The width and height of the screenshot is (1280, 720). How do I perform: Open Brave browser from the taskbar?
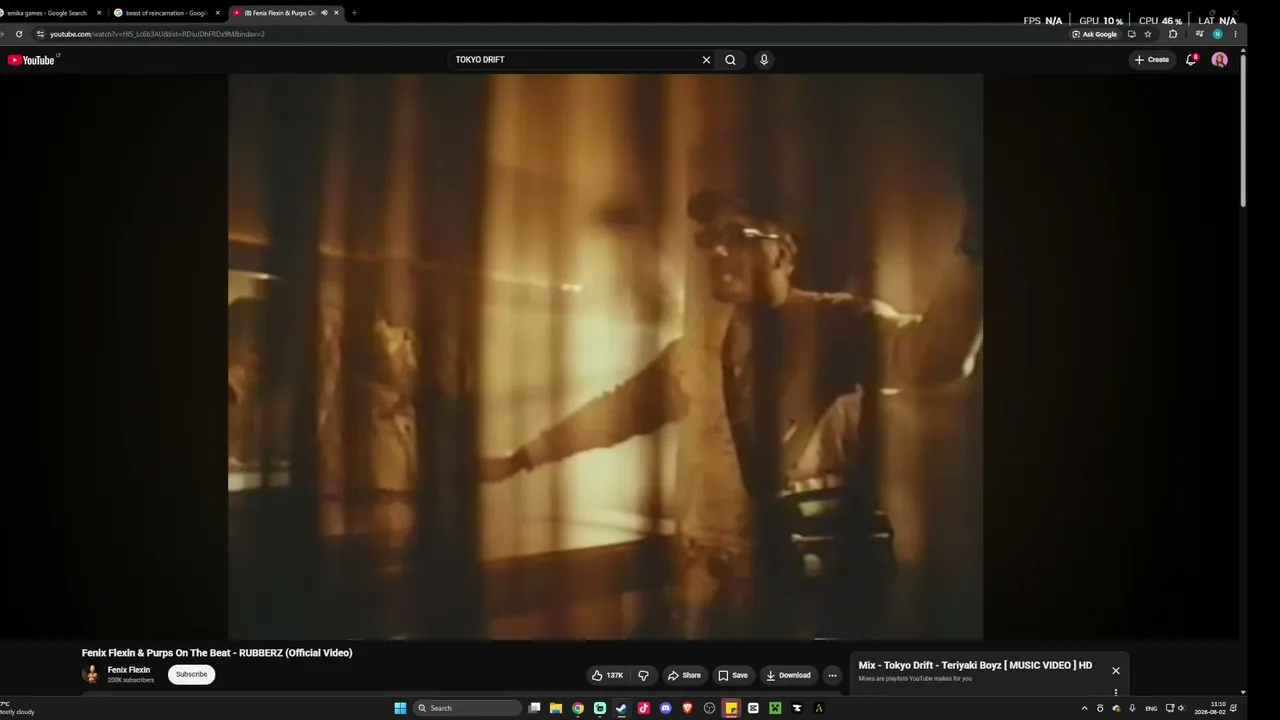tap(688, 708)
